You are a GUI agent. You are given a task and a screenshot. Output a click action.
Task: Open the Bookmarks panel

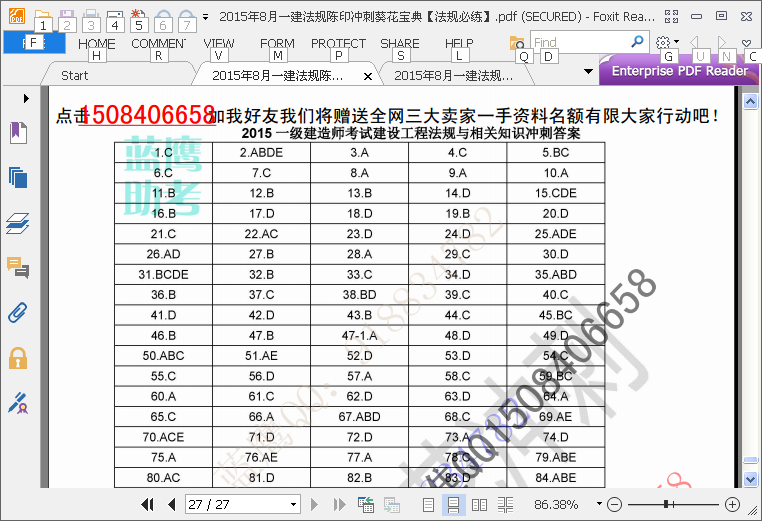(18, 133)
